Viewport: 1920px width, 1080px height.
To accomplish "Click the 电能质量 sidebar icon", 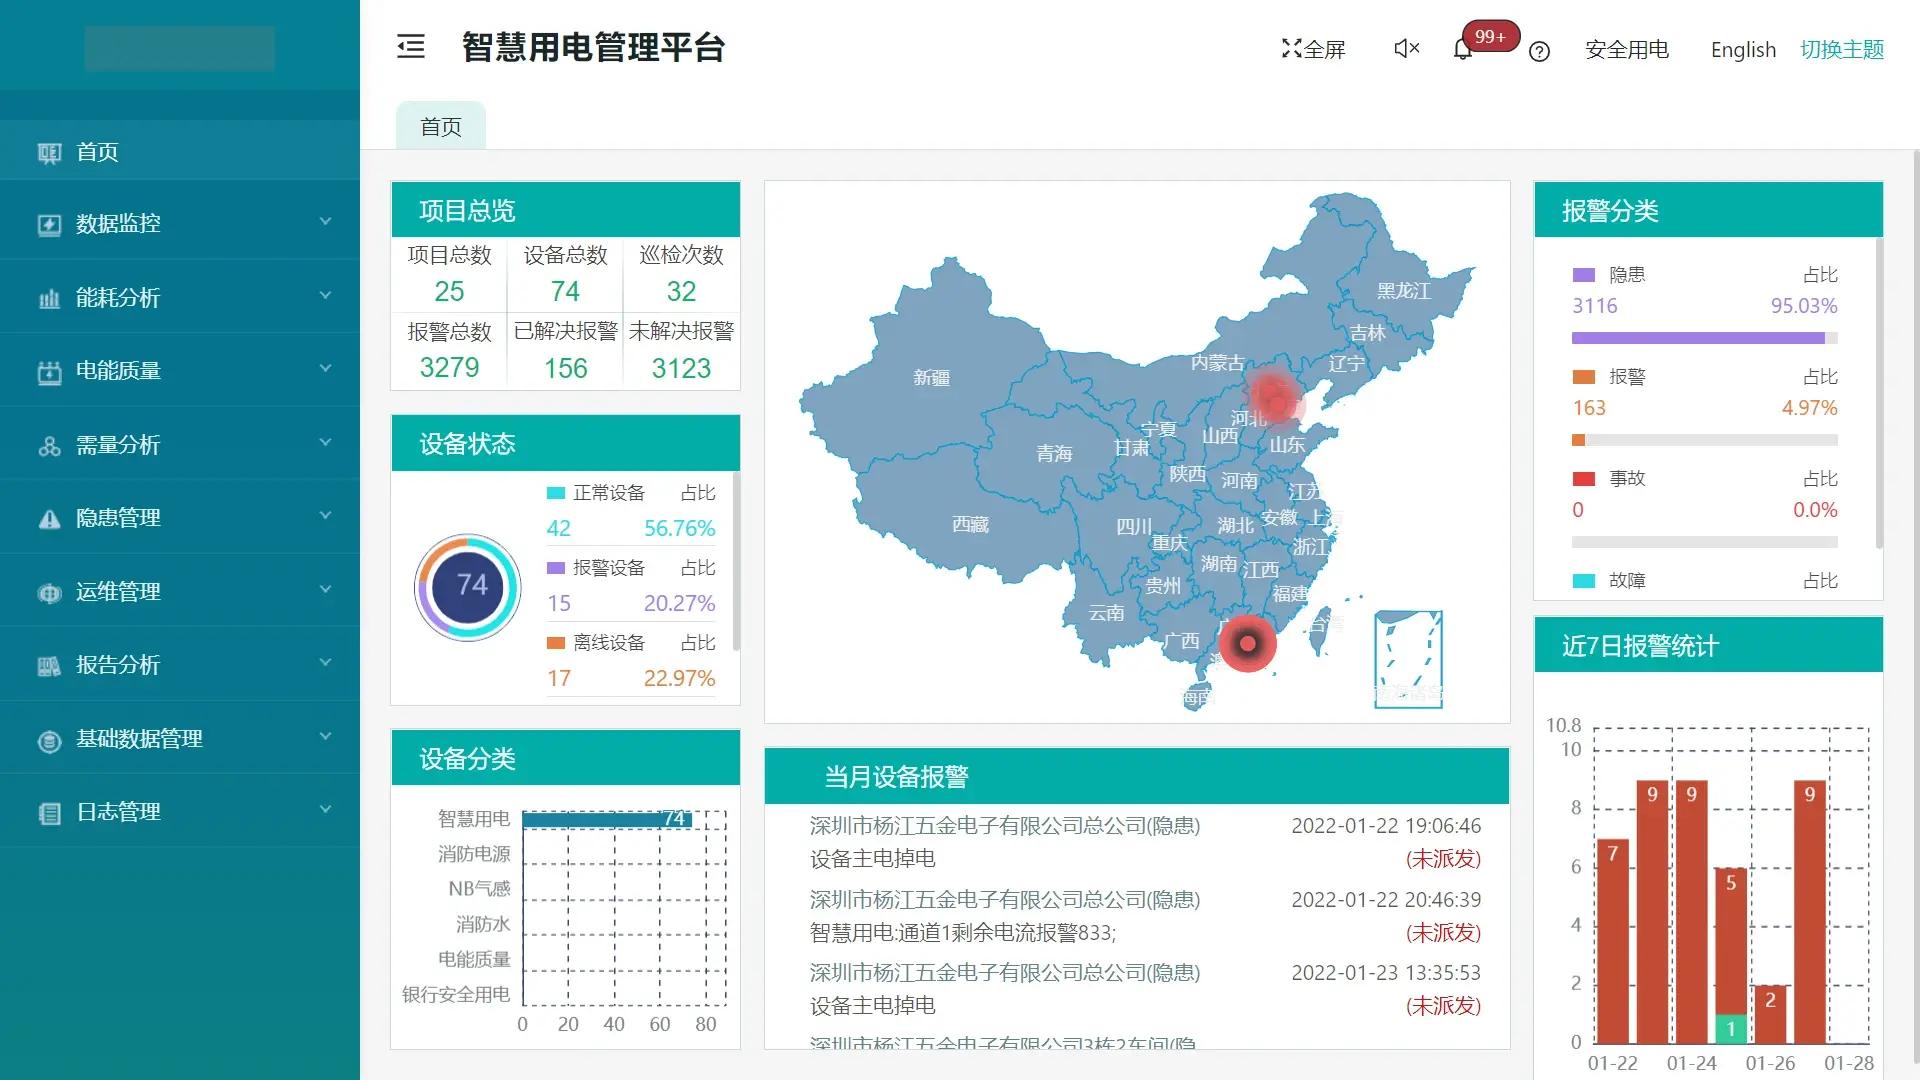I will click(x=49, y=372).
